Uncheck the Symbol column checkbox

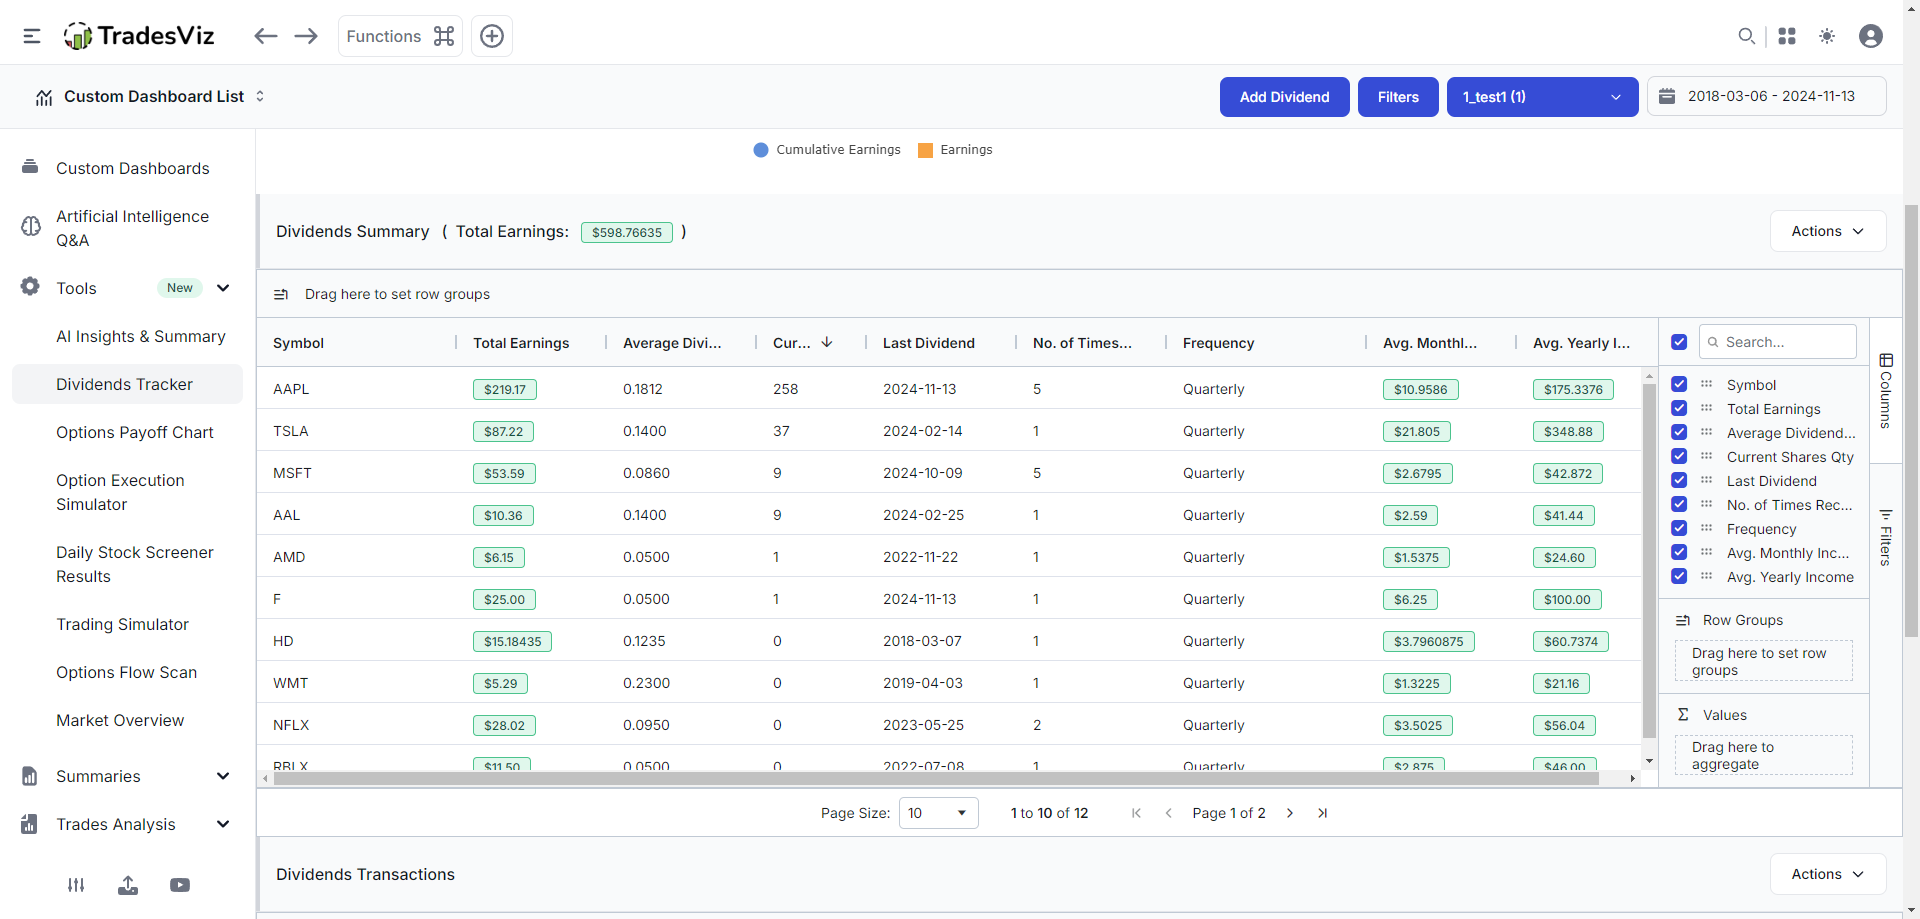1679,384
